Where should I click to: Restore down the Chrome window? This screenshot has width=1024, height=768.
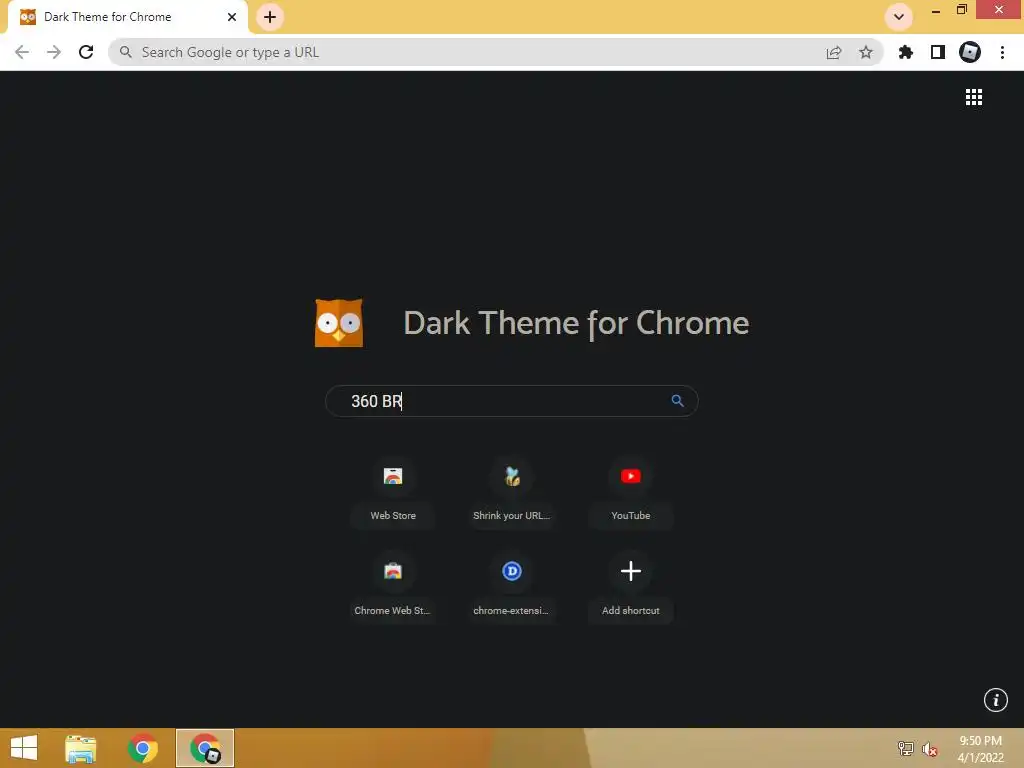[962, 10]
